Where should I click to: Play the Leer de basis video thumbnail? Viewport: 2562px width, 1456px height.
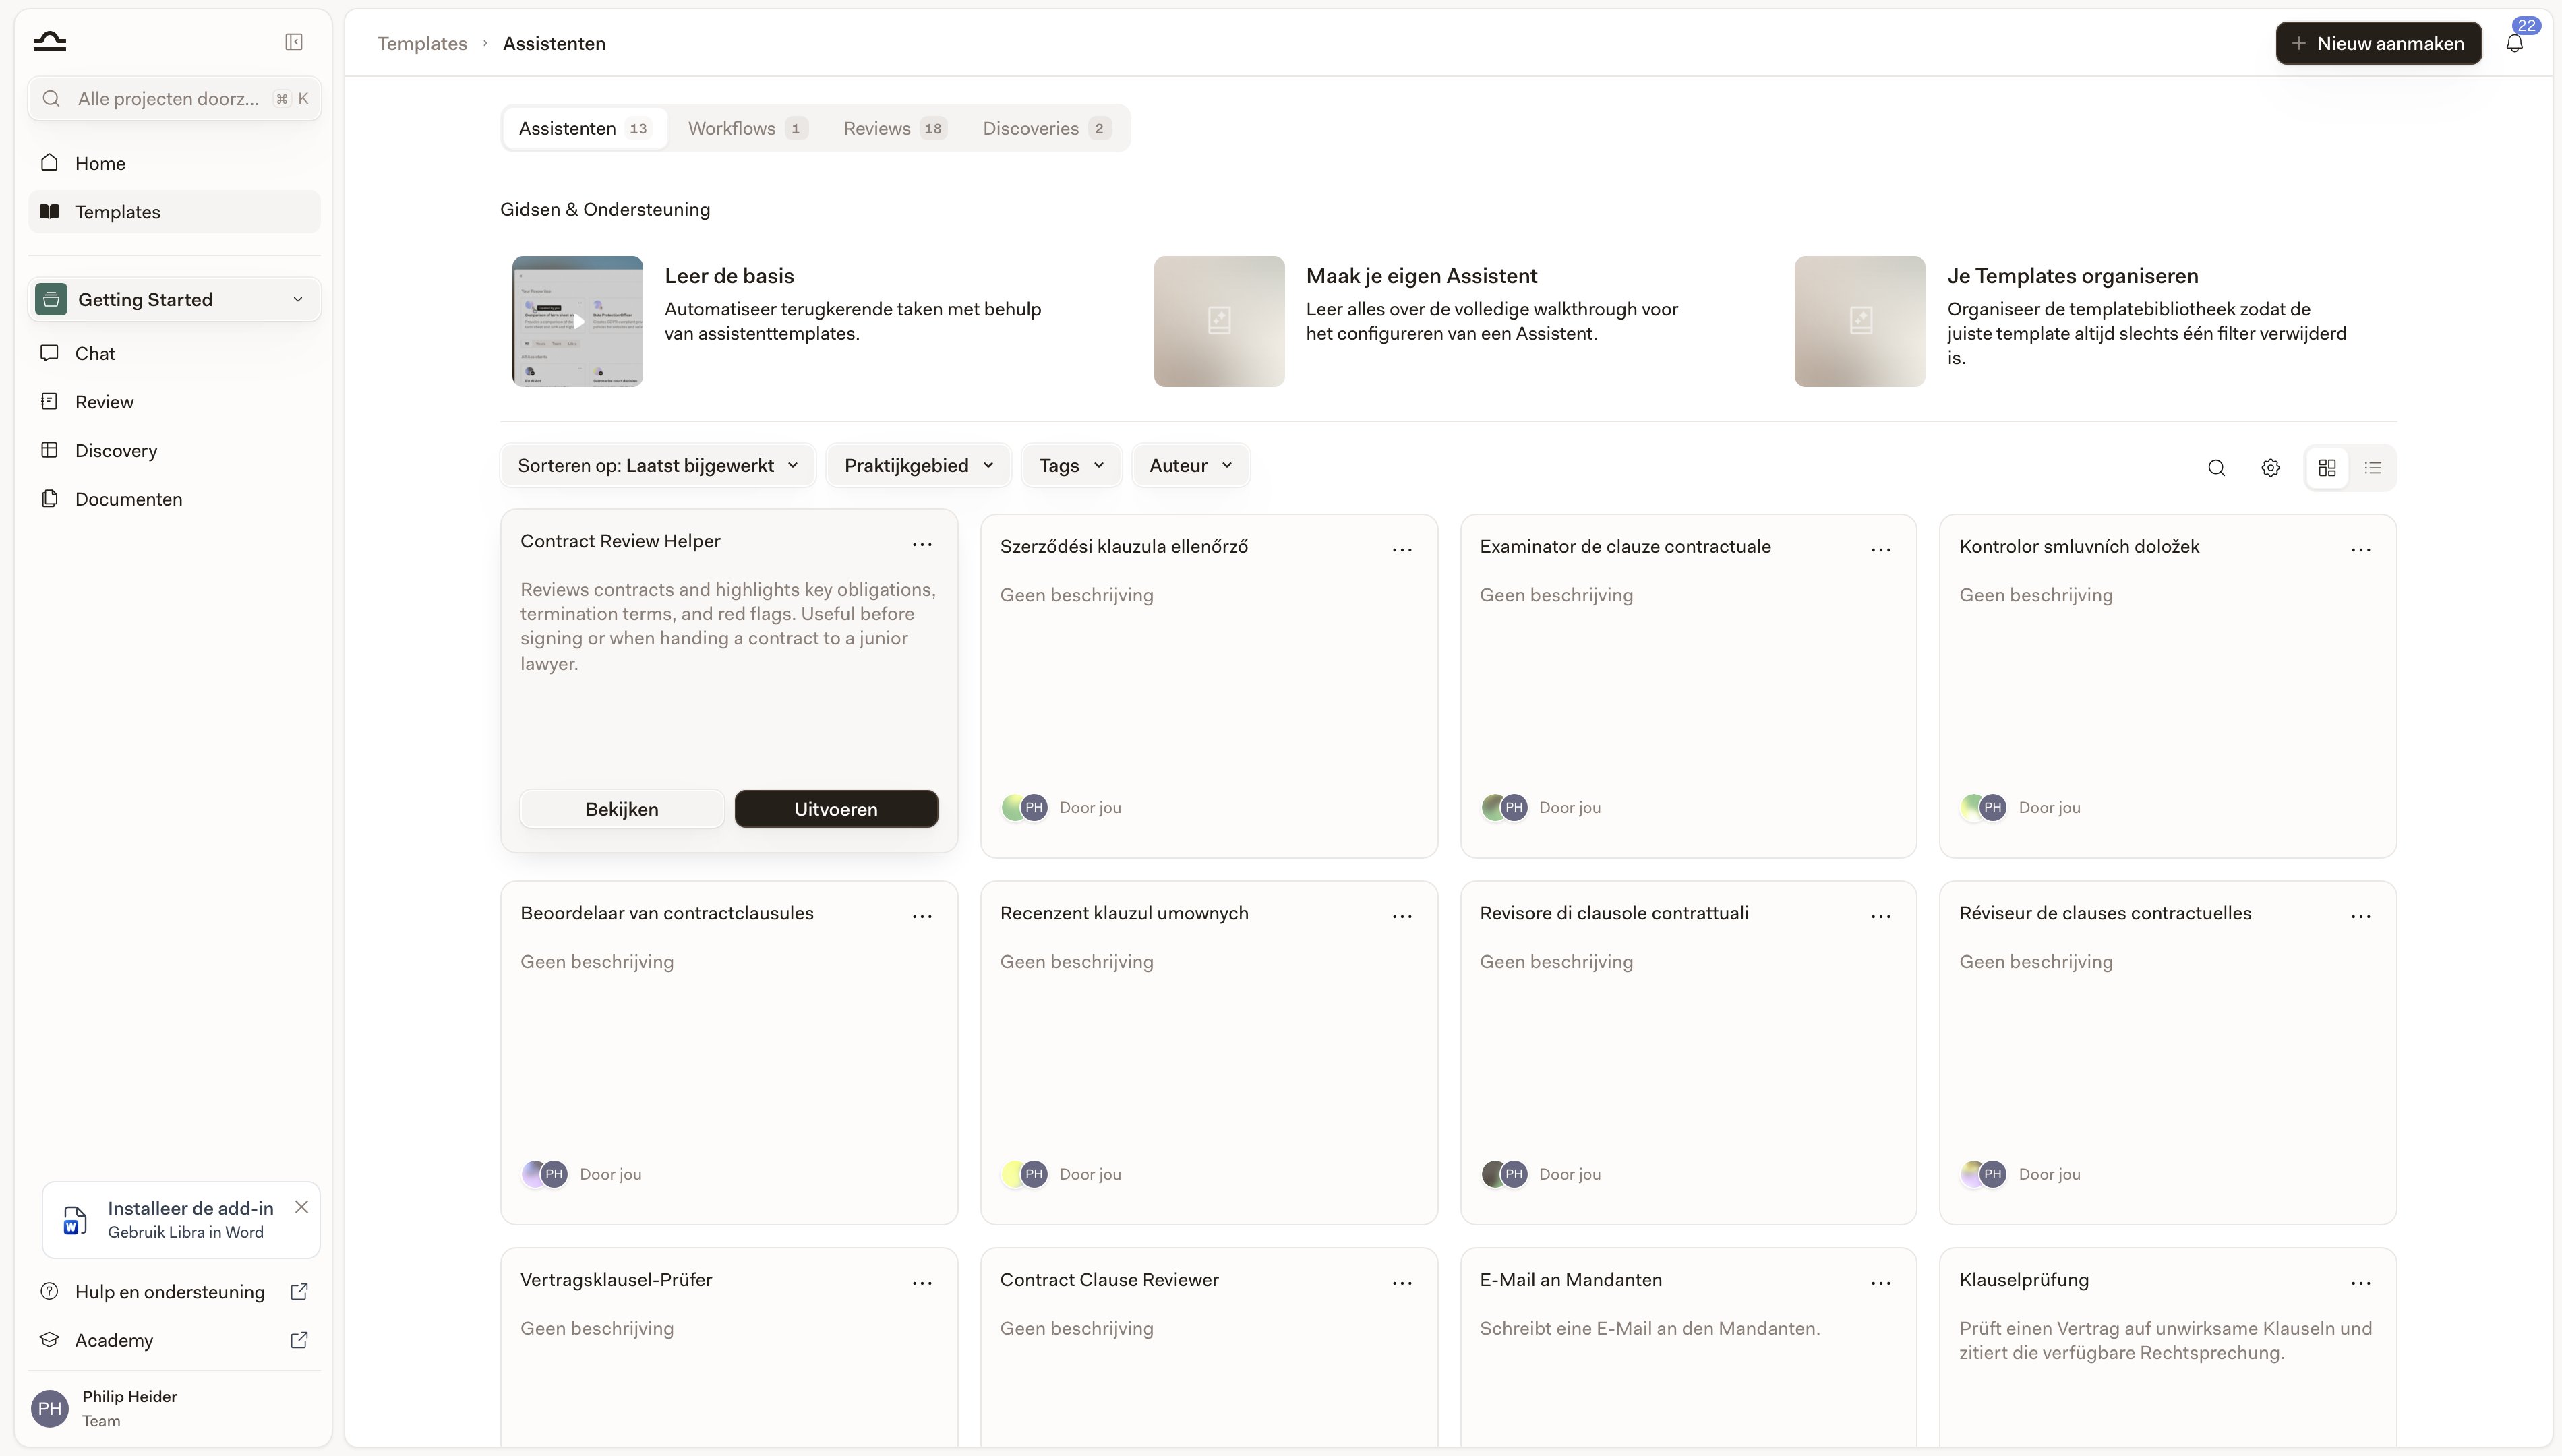[x=578, y=321]
